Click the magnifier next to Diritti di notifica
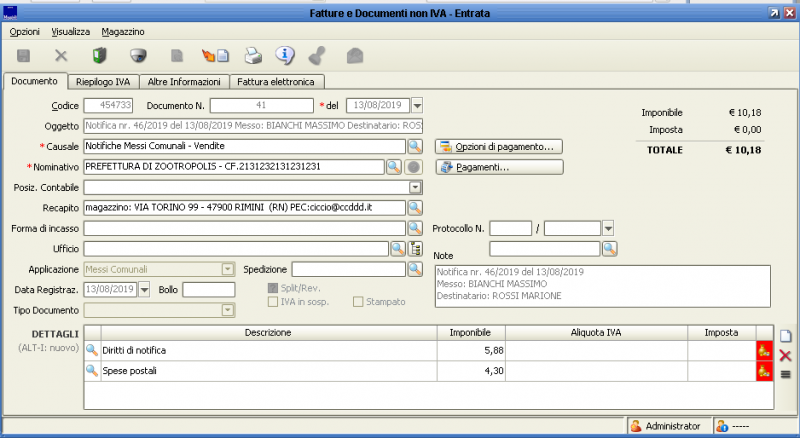Screen dimensions: 800x438 (92, 350)
